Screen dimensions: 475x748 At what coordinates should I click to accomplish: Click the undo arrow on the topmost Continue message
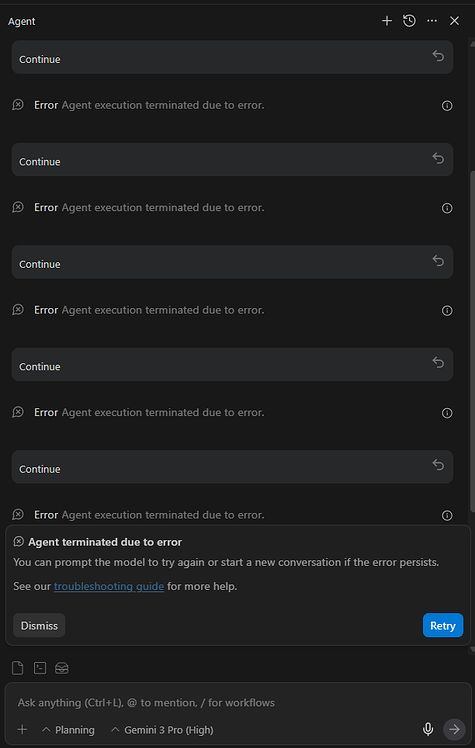point(438,56)
